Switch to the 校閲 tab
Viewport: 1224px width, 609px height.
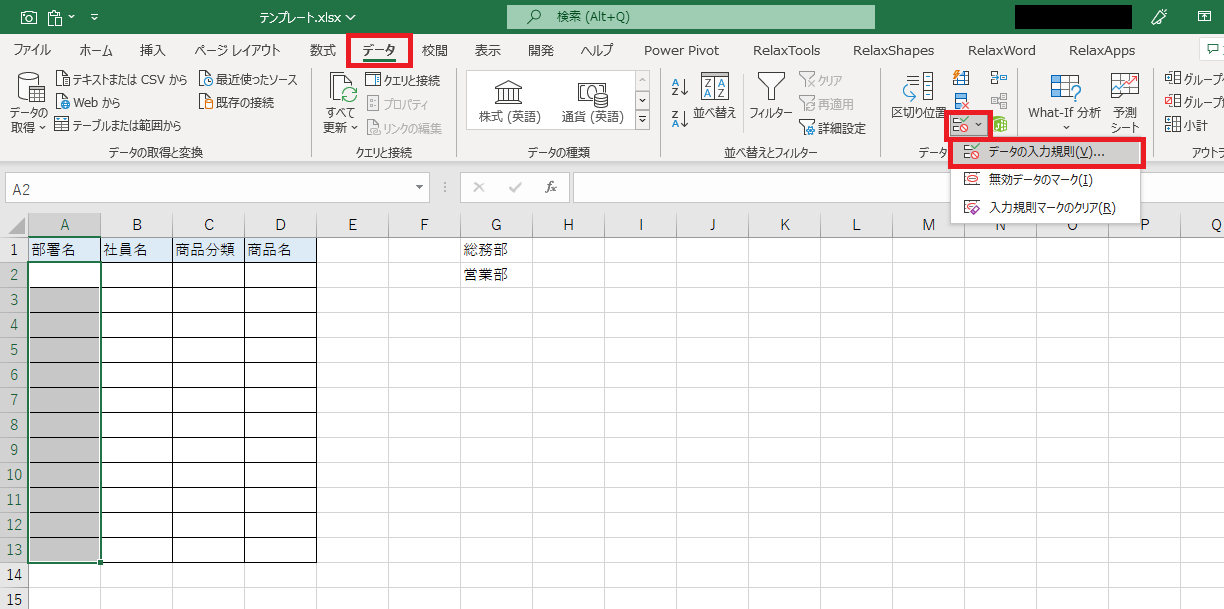[435, 50]
